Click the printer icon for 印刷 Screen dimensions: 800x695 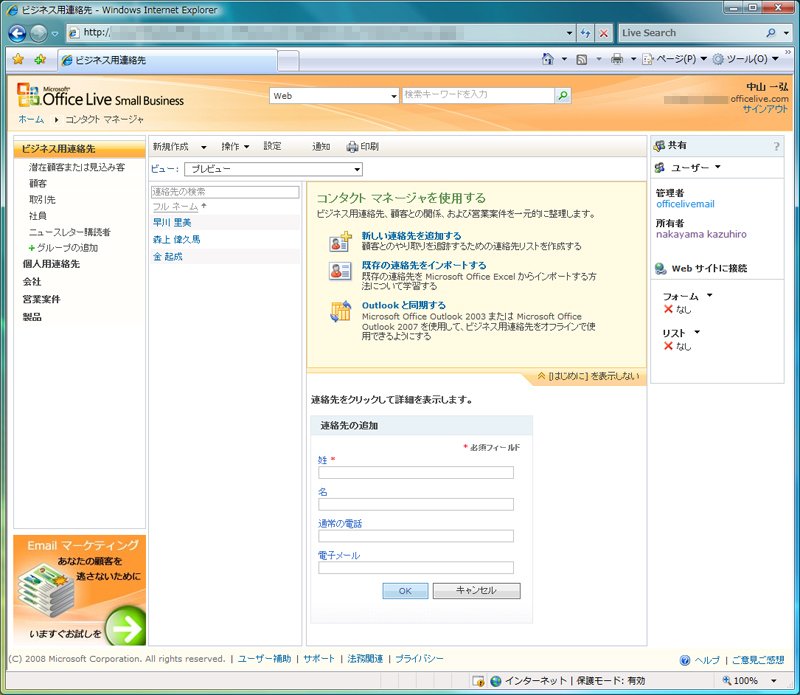point(352,147)
